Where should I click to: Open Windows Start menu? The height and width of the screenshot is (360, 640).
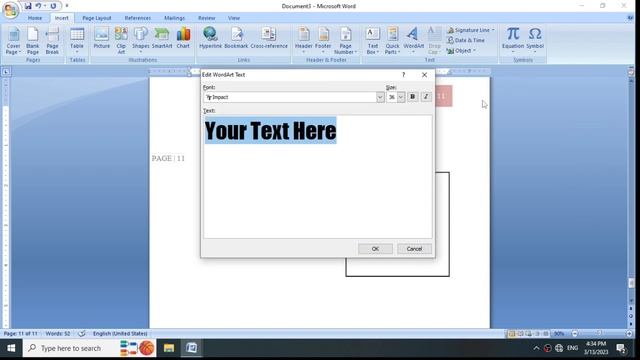(x=11, y=348)
